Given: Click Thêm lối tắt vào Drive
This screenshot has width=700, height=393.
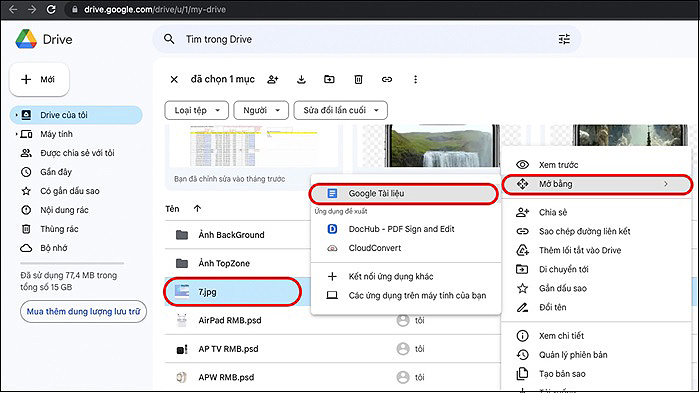Looking at the screenshot, I should tap(597, 250).
